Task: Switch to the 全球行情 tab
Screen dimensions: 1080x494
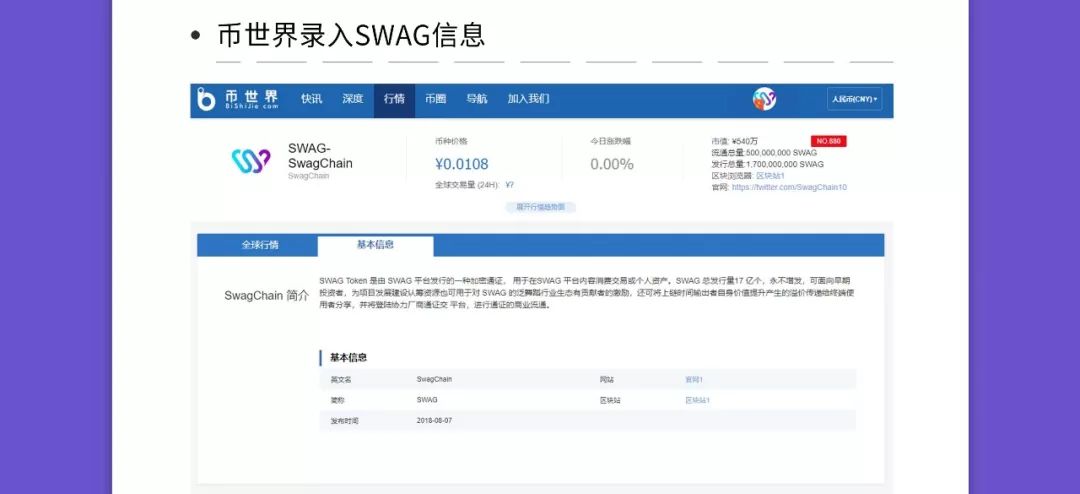Action: point(260,245)
